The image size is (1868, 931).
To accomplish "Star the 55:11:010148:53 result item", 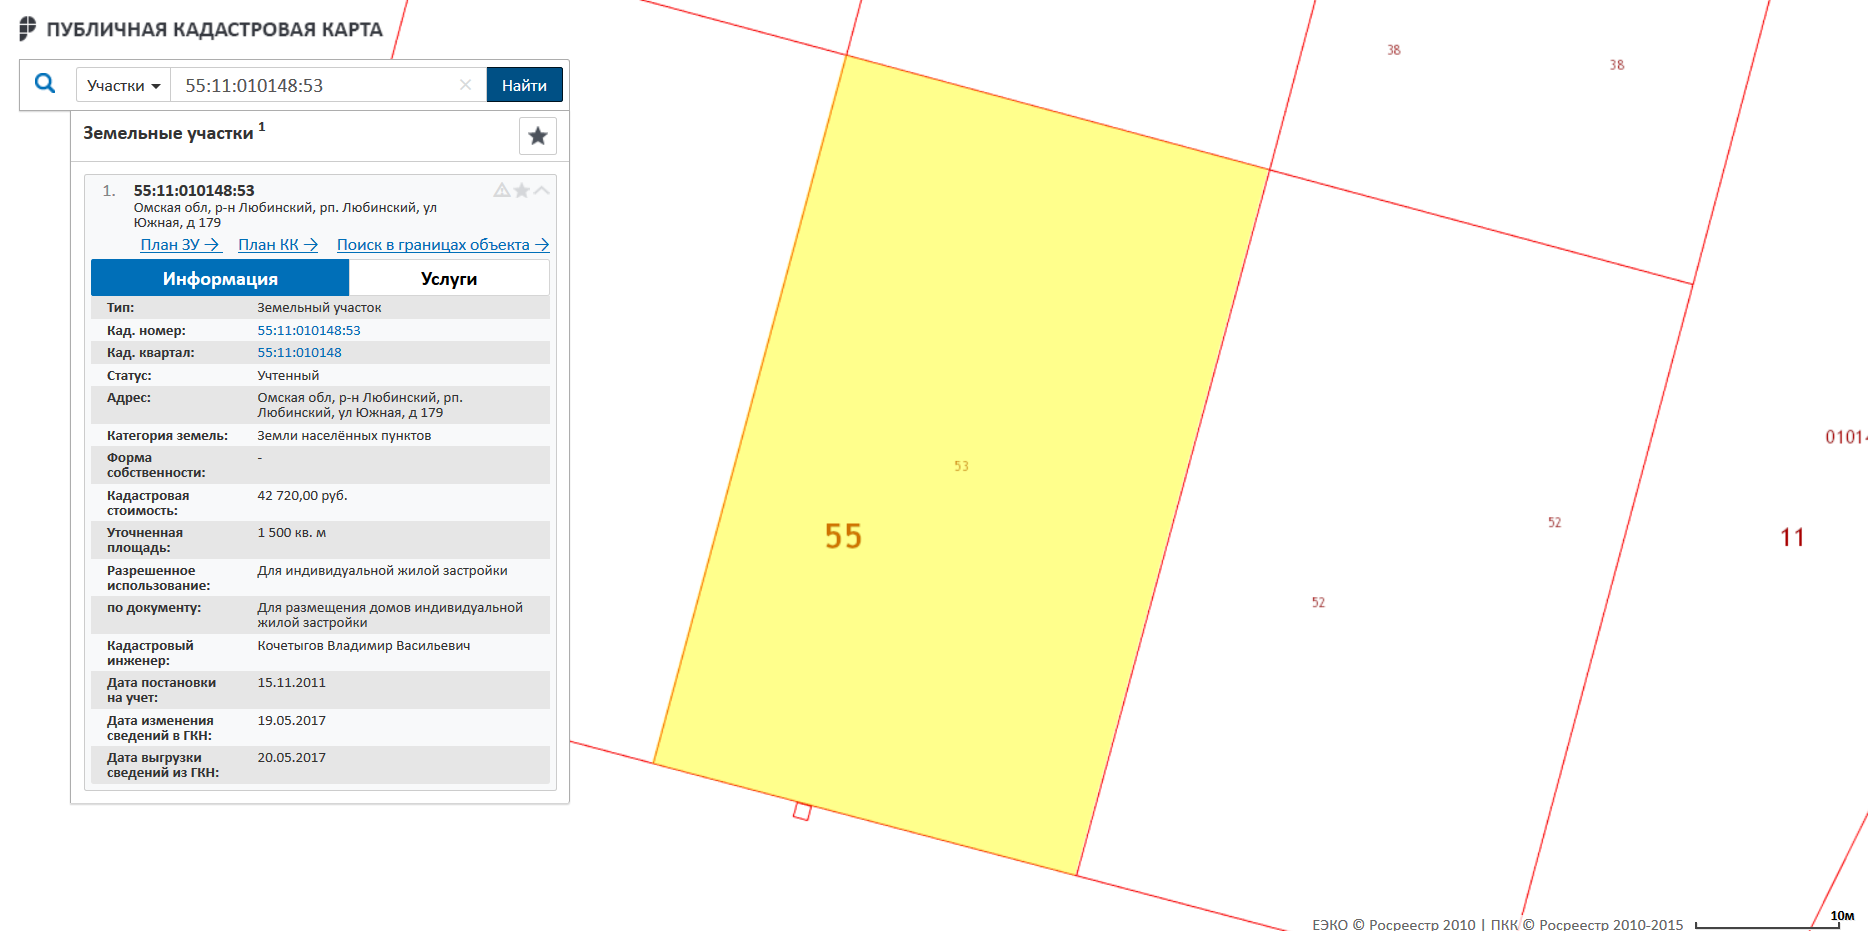I will point(521,190).
